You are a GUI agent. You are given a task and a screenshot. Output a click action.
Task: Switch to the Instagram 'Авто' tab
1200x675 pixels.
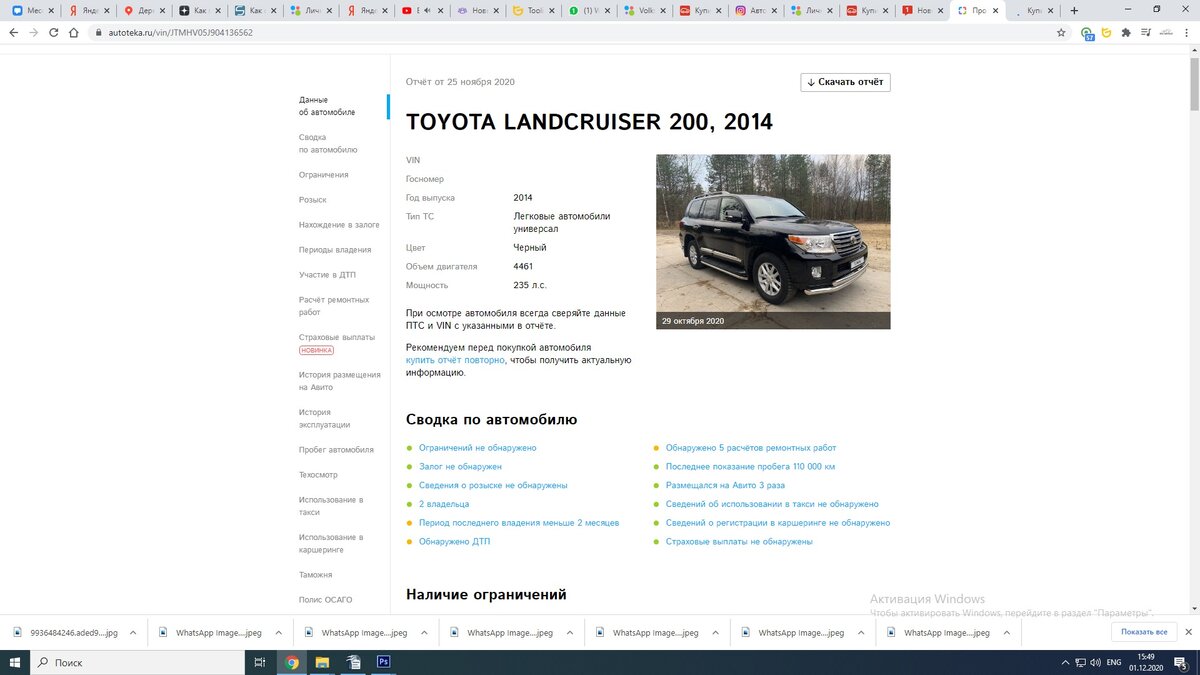pyautogui.click(x=755, y=10)
